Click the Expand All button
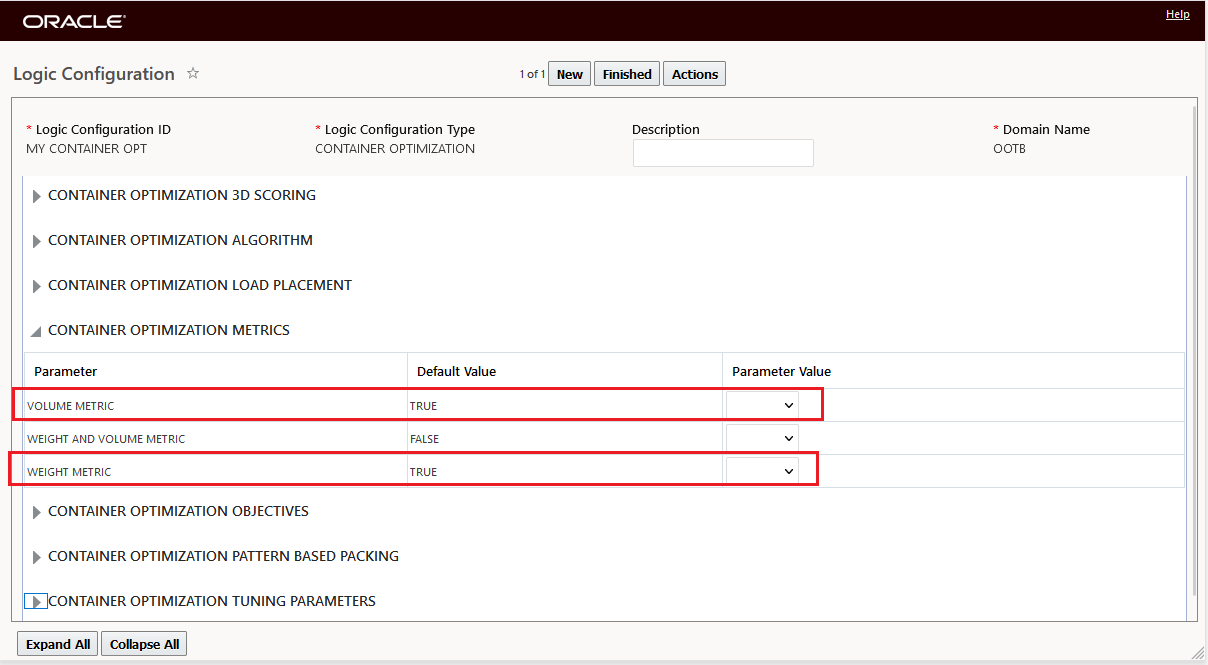 click(58, 644)
